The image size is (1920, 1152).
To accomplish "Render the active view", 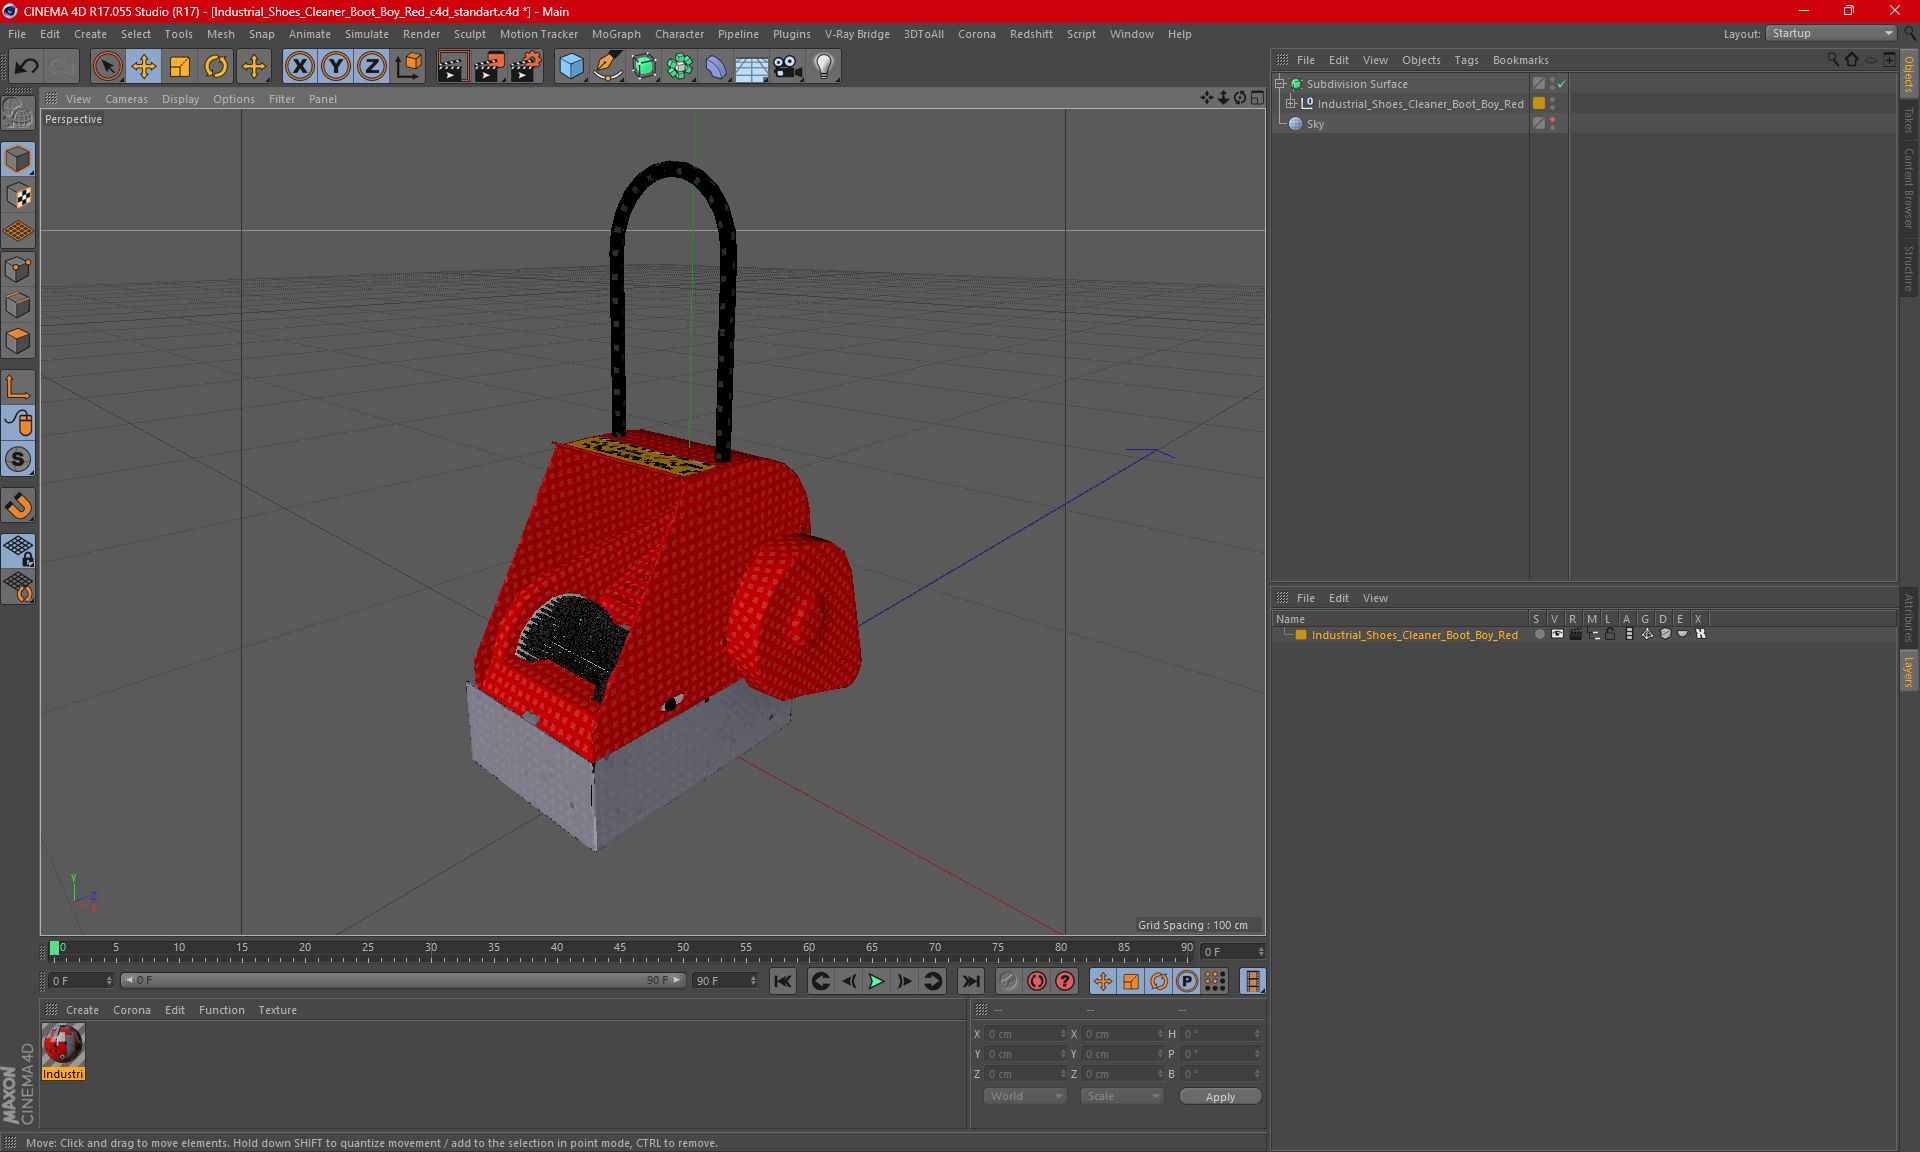I will pos(452,67).
